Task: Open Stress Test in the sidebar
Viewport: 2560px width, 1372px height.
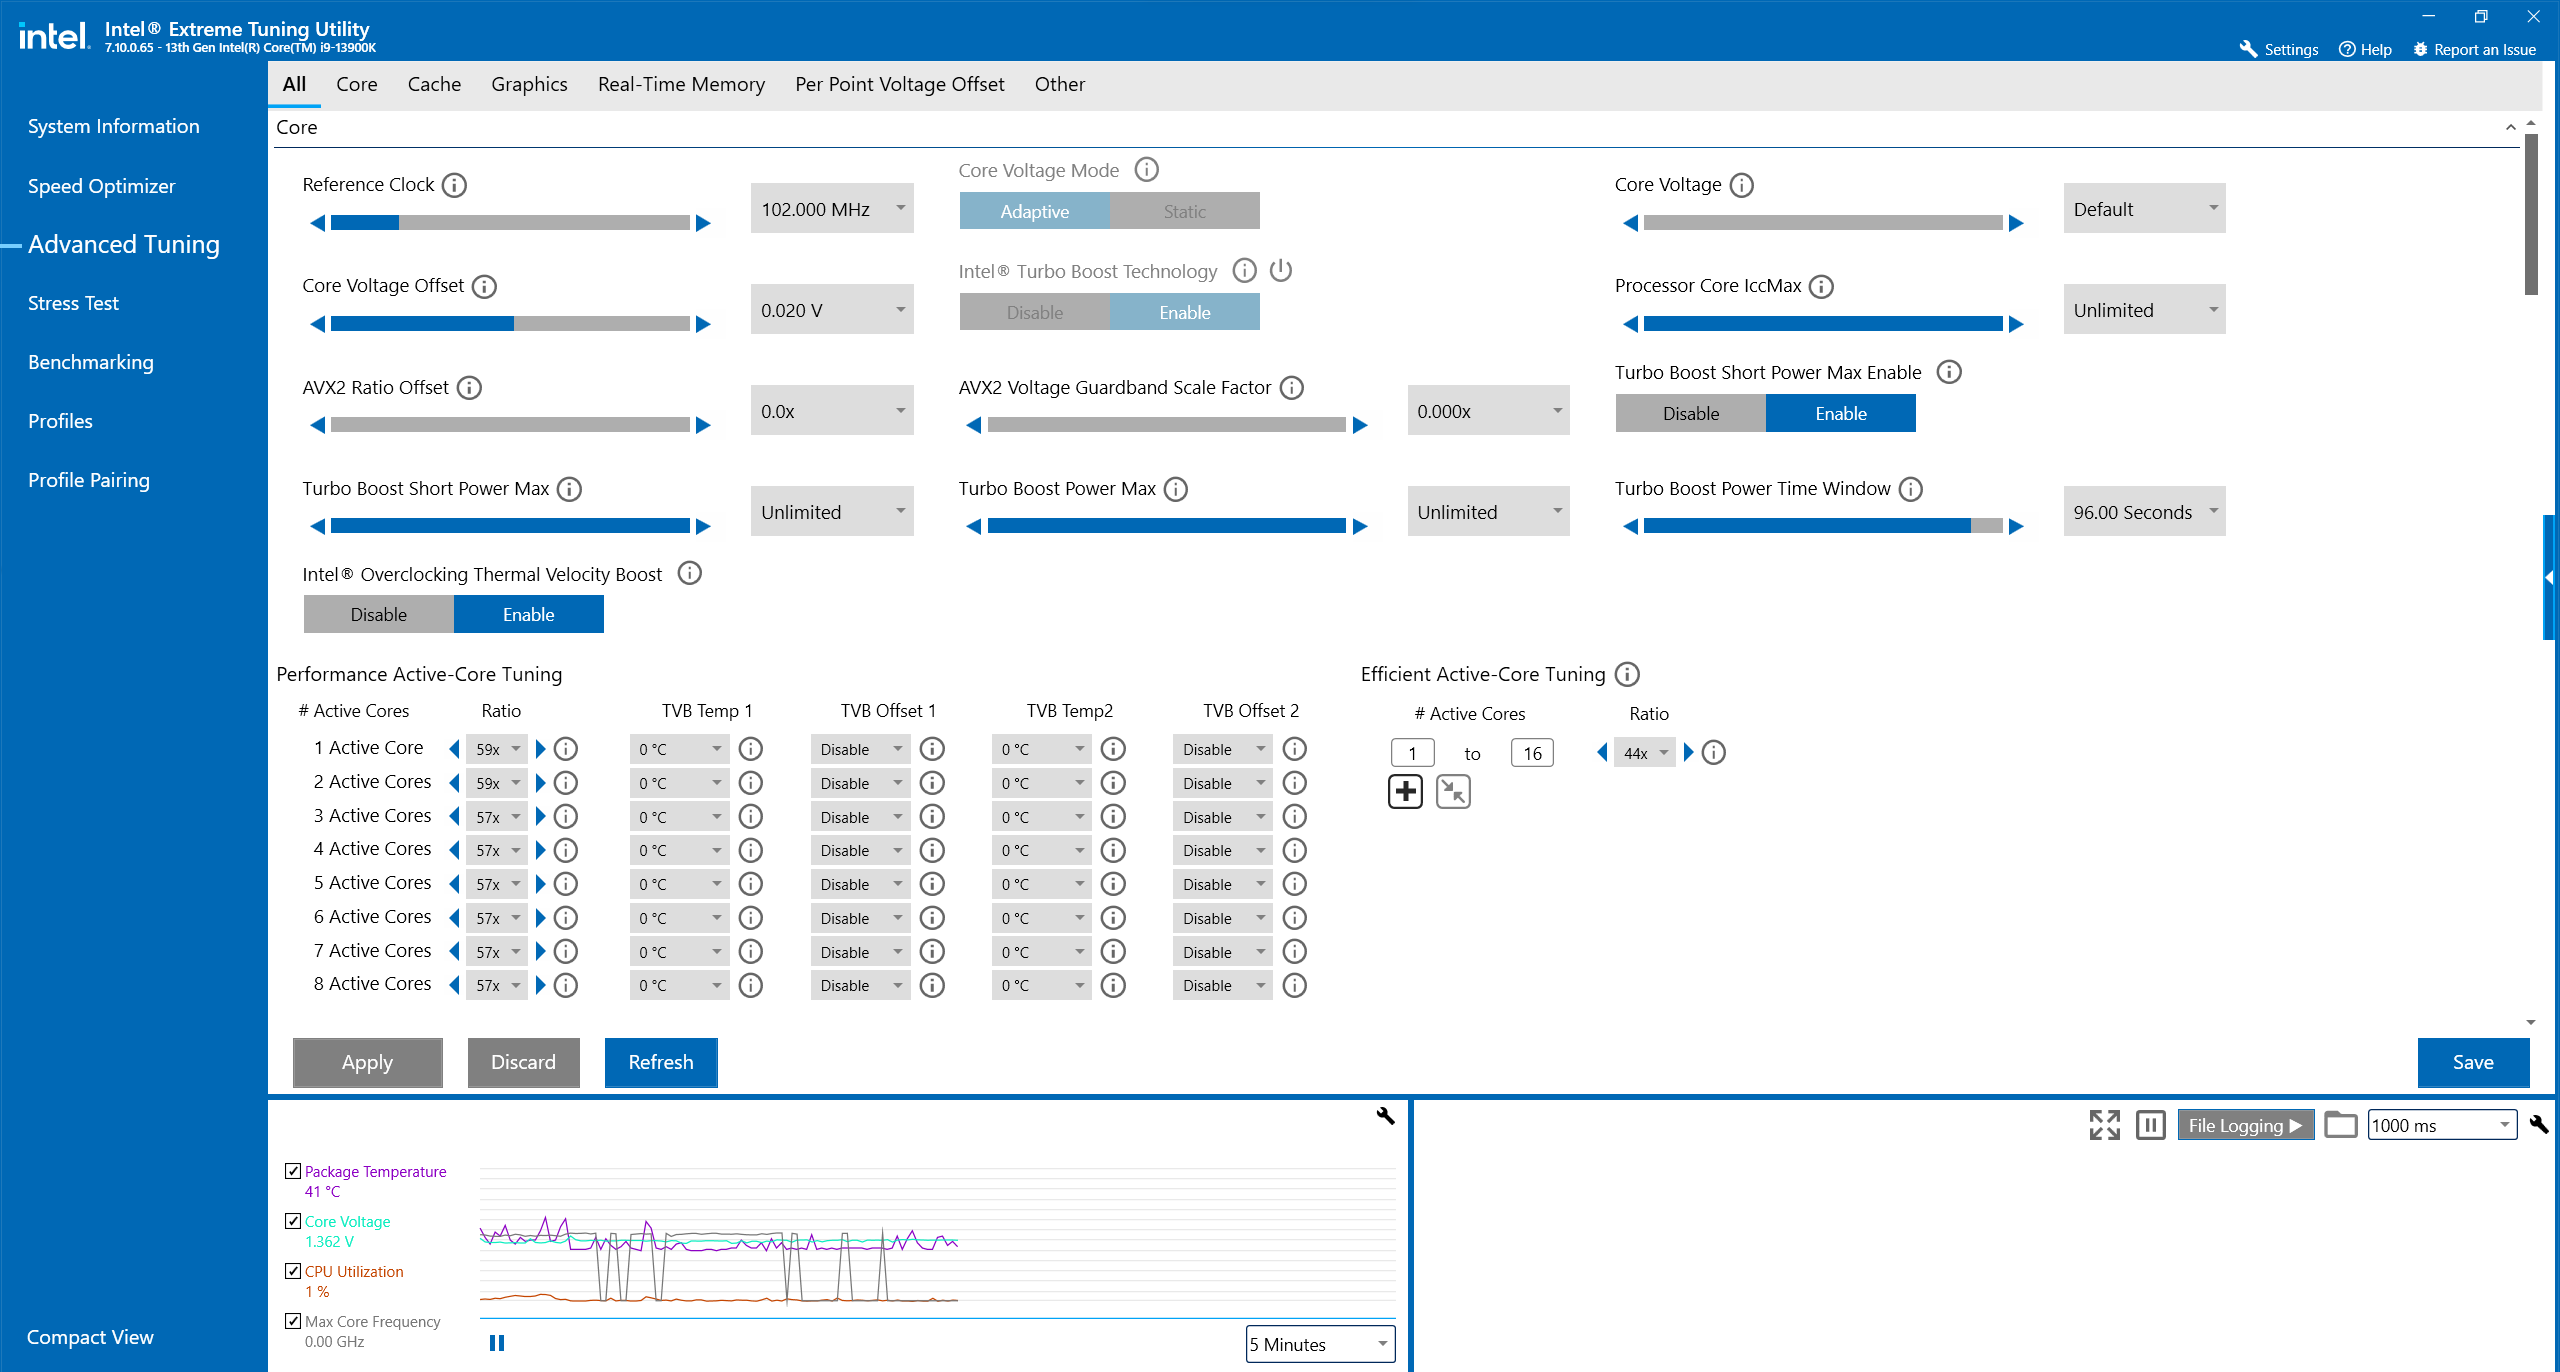Action: tap(73, 303)
